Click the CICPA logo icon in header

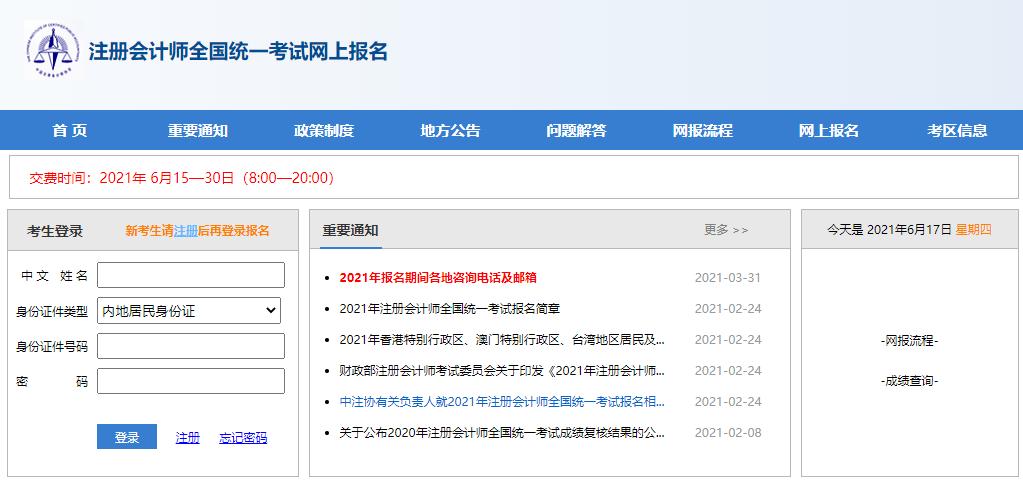(x=52, y=50)
